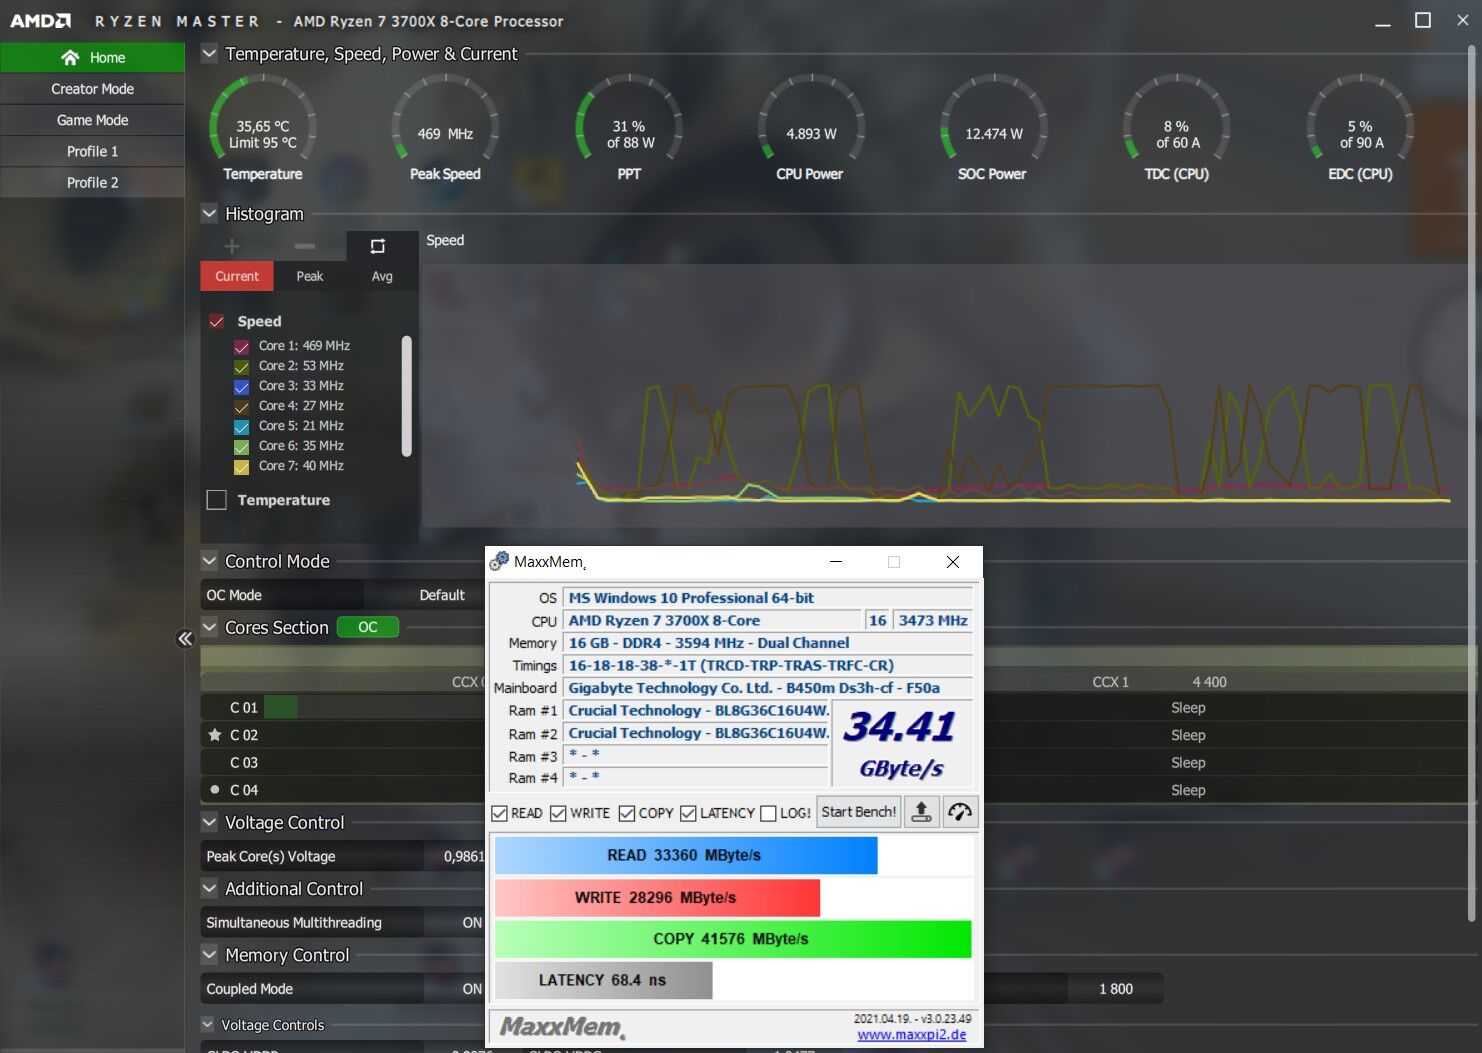Click MaxxMem upload results icon
The image size is (1482, 1053).
pyautogui.click(x=922, y=812)
